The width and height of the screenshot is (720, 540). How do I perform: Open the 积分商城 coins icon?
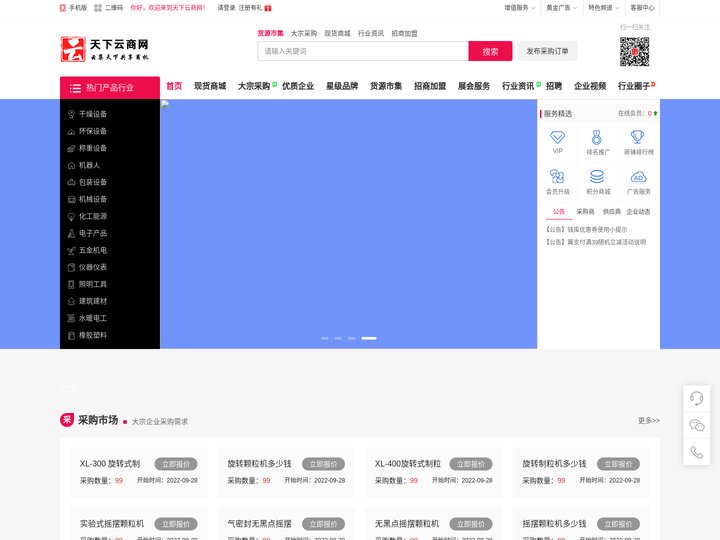click(597, 176)
